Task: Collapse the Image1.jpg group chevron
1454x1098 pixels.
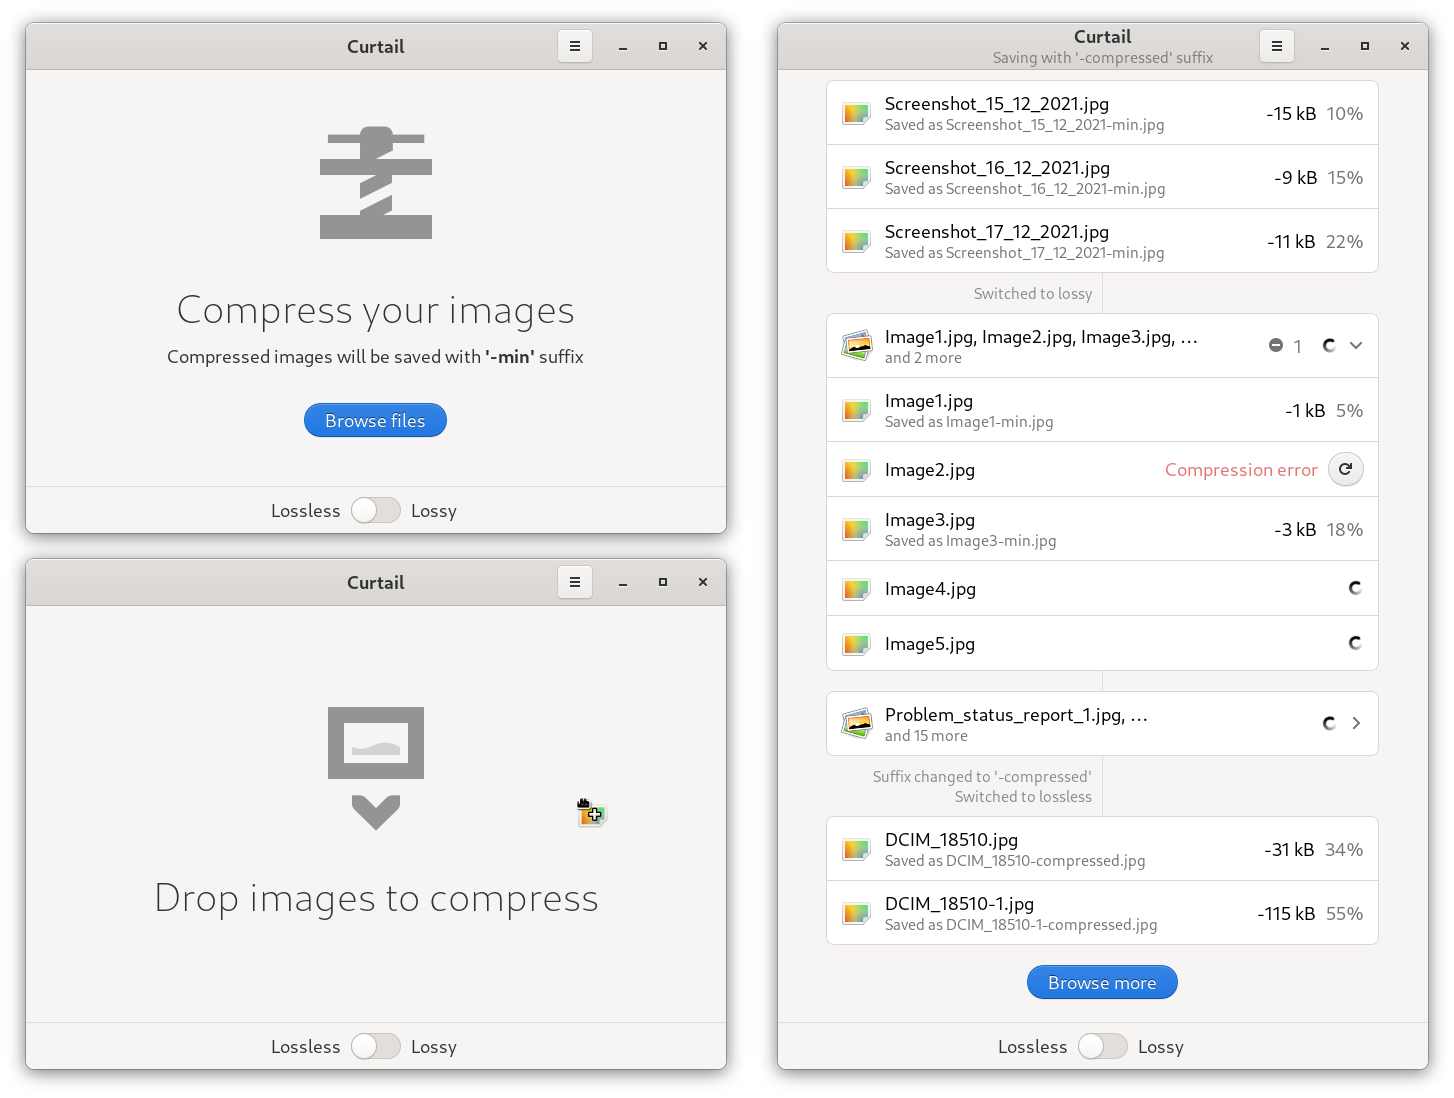Action: click(x=1356, y=345)
